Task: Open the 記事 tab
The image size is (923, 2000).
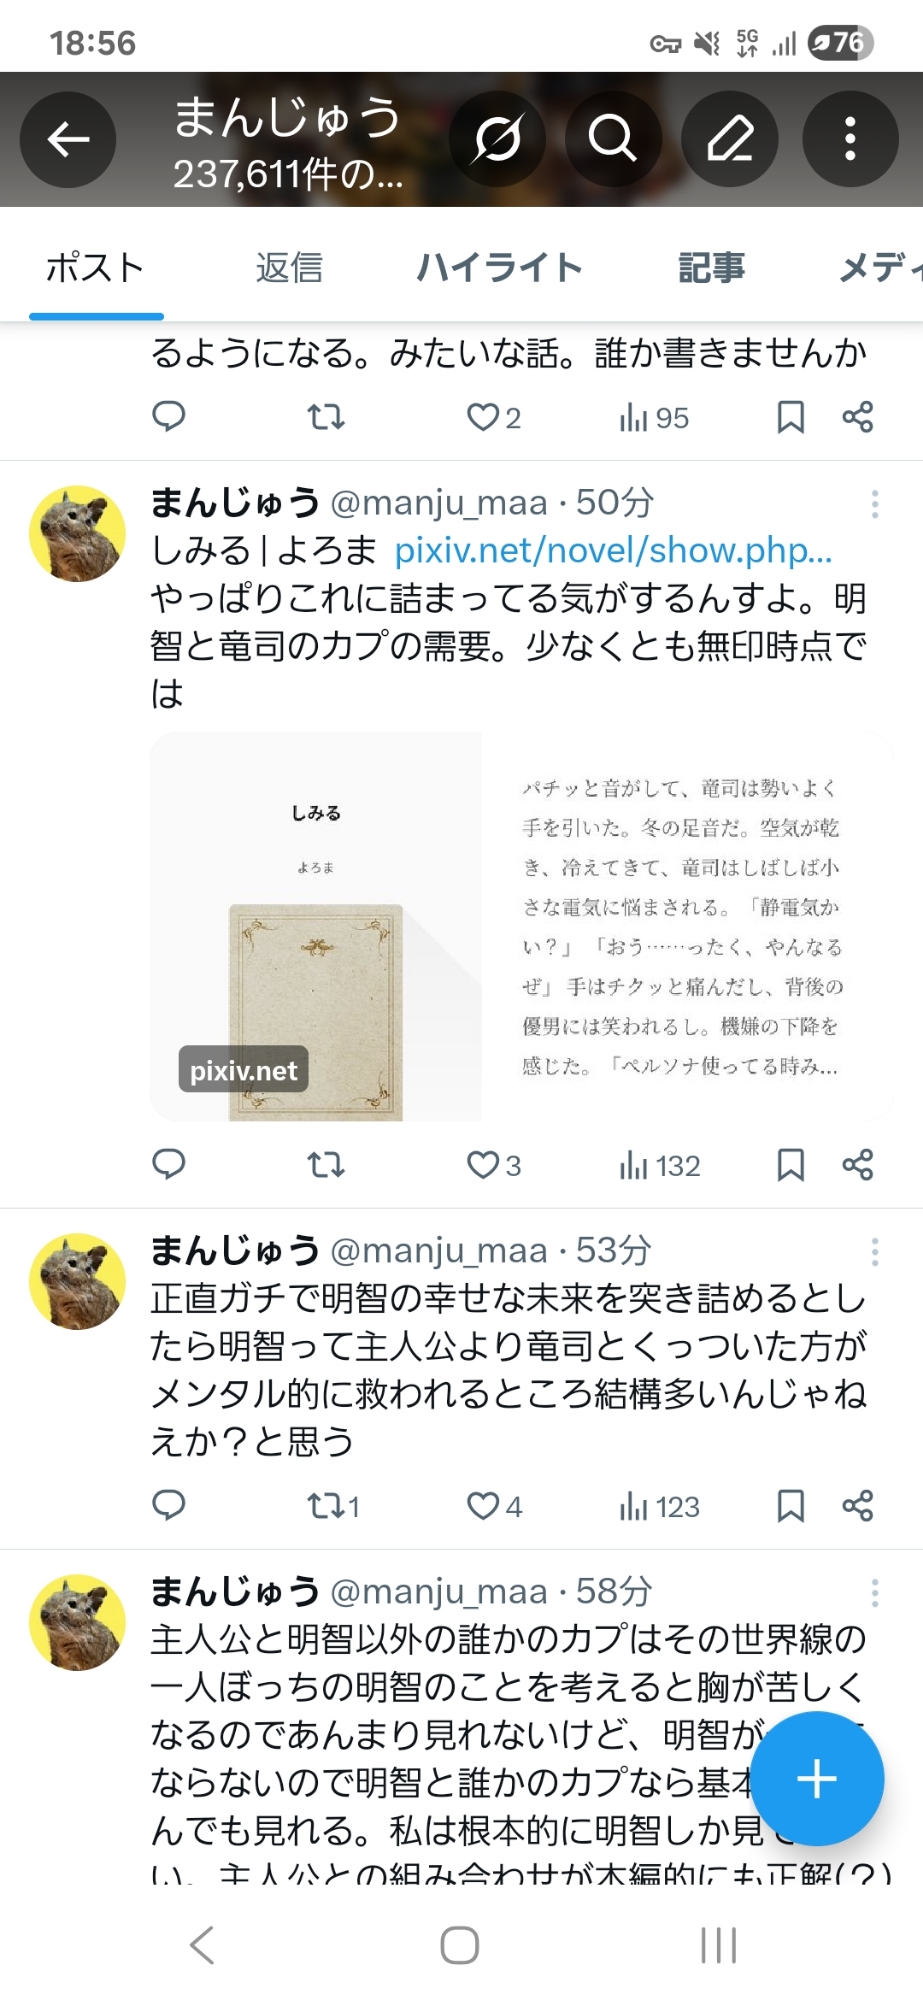Action: 712,268
